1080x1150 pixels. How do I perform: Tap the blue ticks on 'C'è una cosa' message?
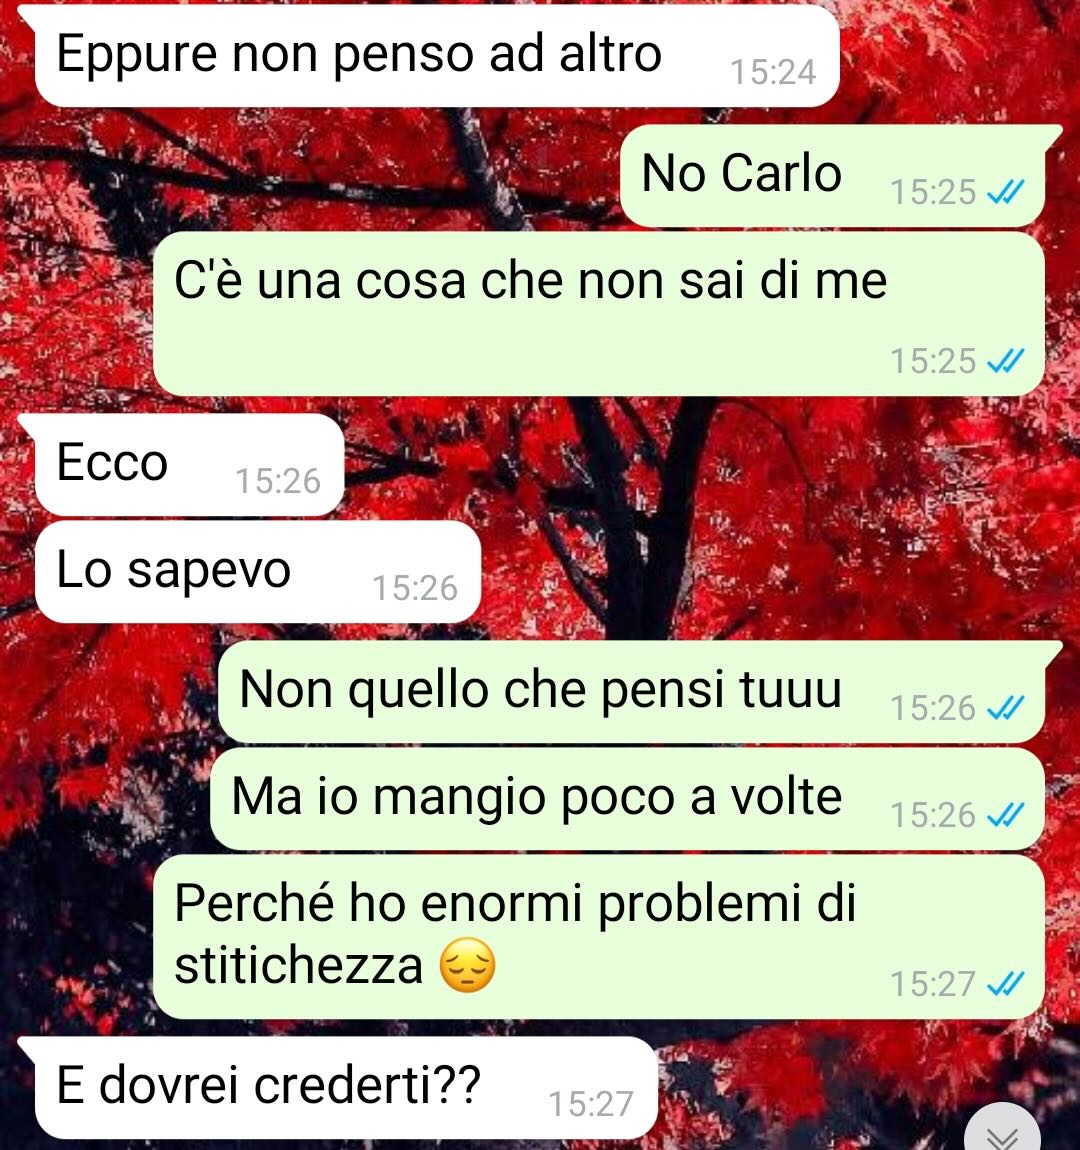click(x=1005, y=361)
